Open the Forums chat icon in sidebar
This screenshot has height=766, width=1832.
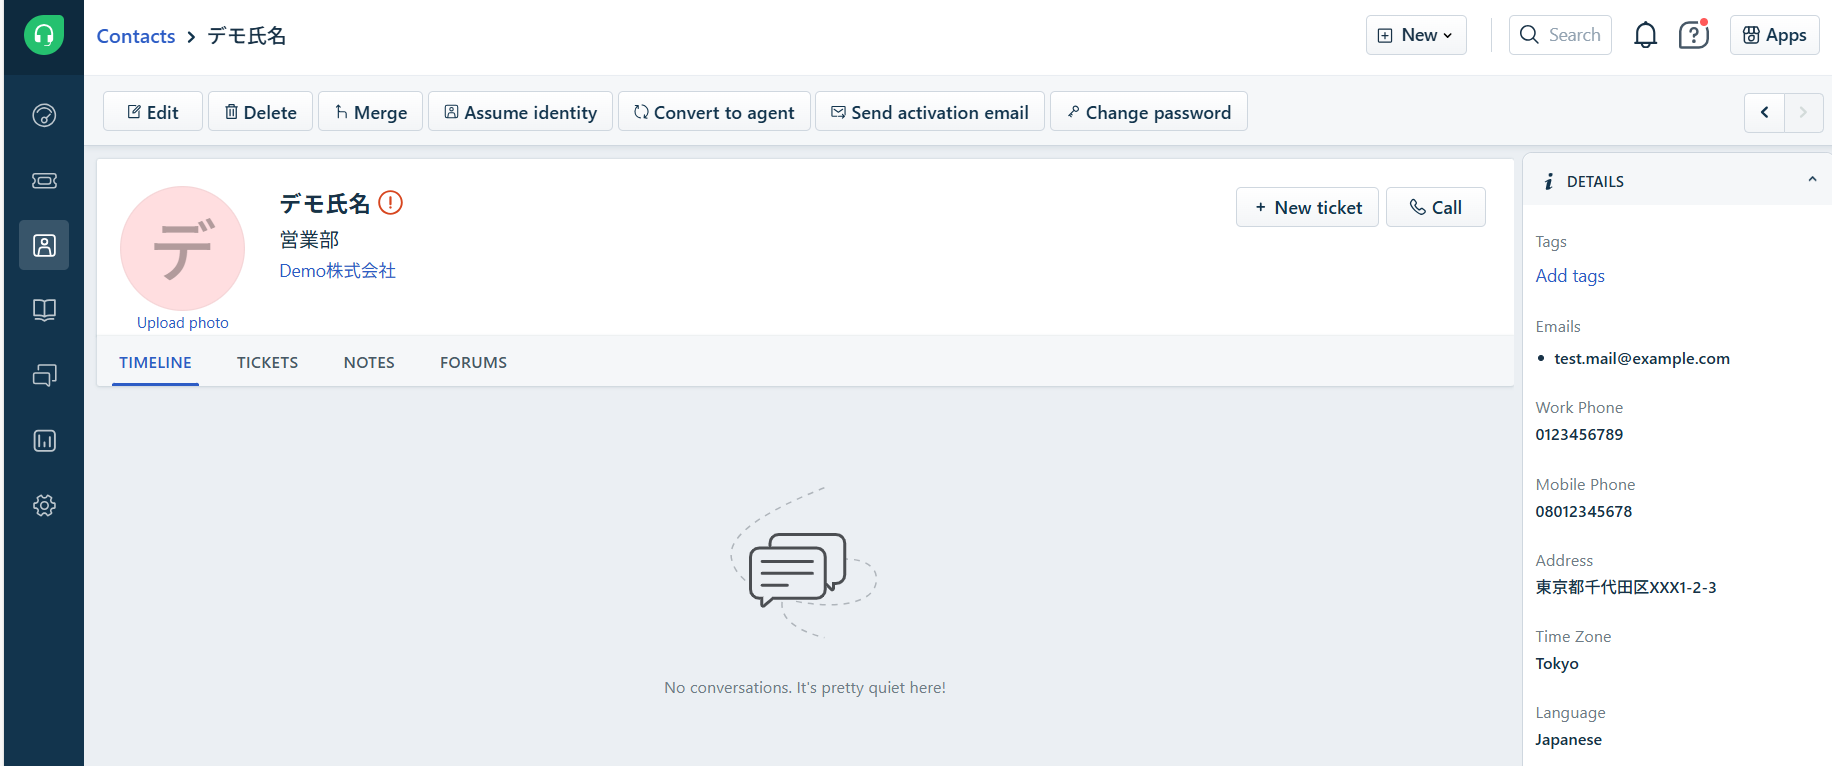click(44, 375)
